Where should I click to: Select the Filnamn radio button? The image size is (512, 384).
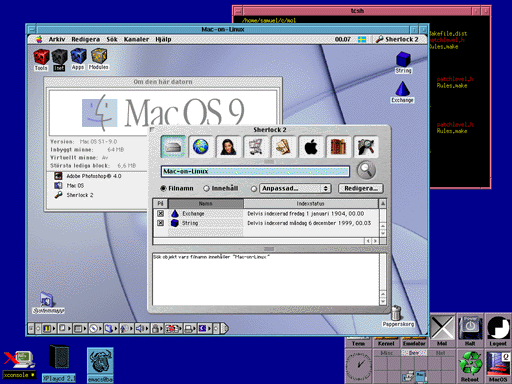point(163,188)
